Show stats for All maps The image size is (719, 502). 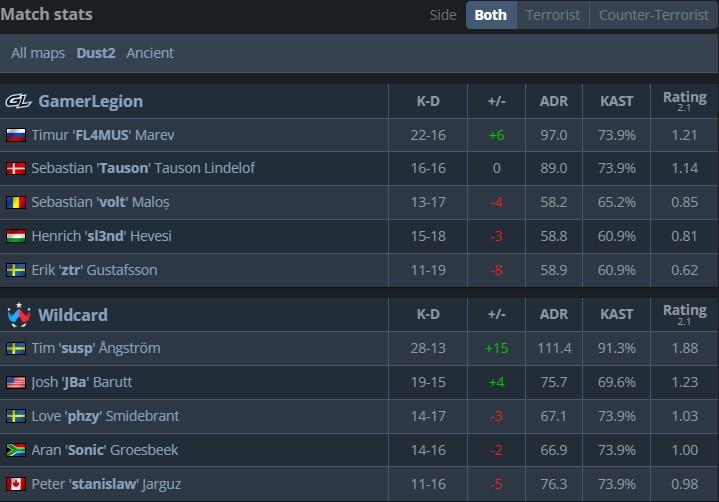(38, 53)
